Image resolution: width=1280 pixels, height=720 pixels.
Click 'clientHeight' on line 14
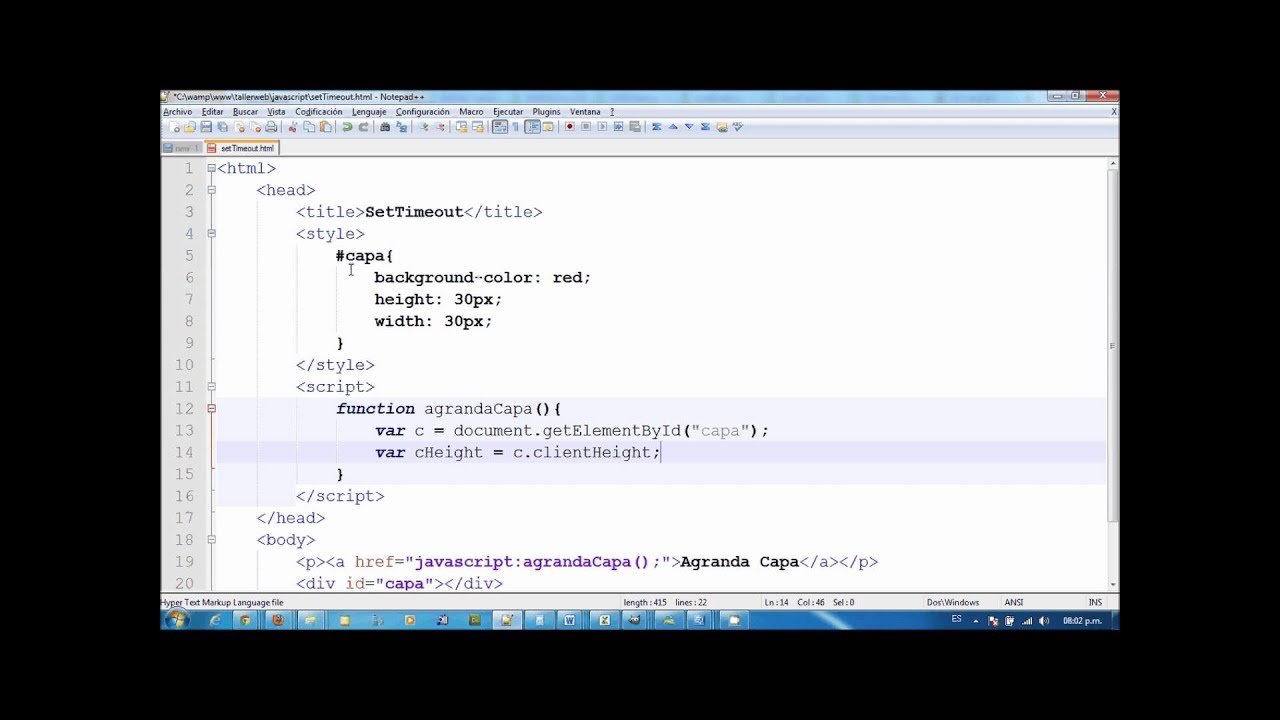pos(591,452)
